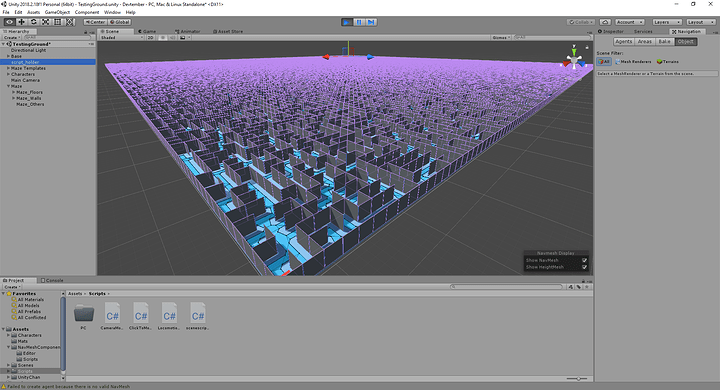Open the Layers dropdown
720x390 pixels.
[667, 22]
